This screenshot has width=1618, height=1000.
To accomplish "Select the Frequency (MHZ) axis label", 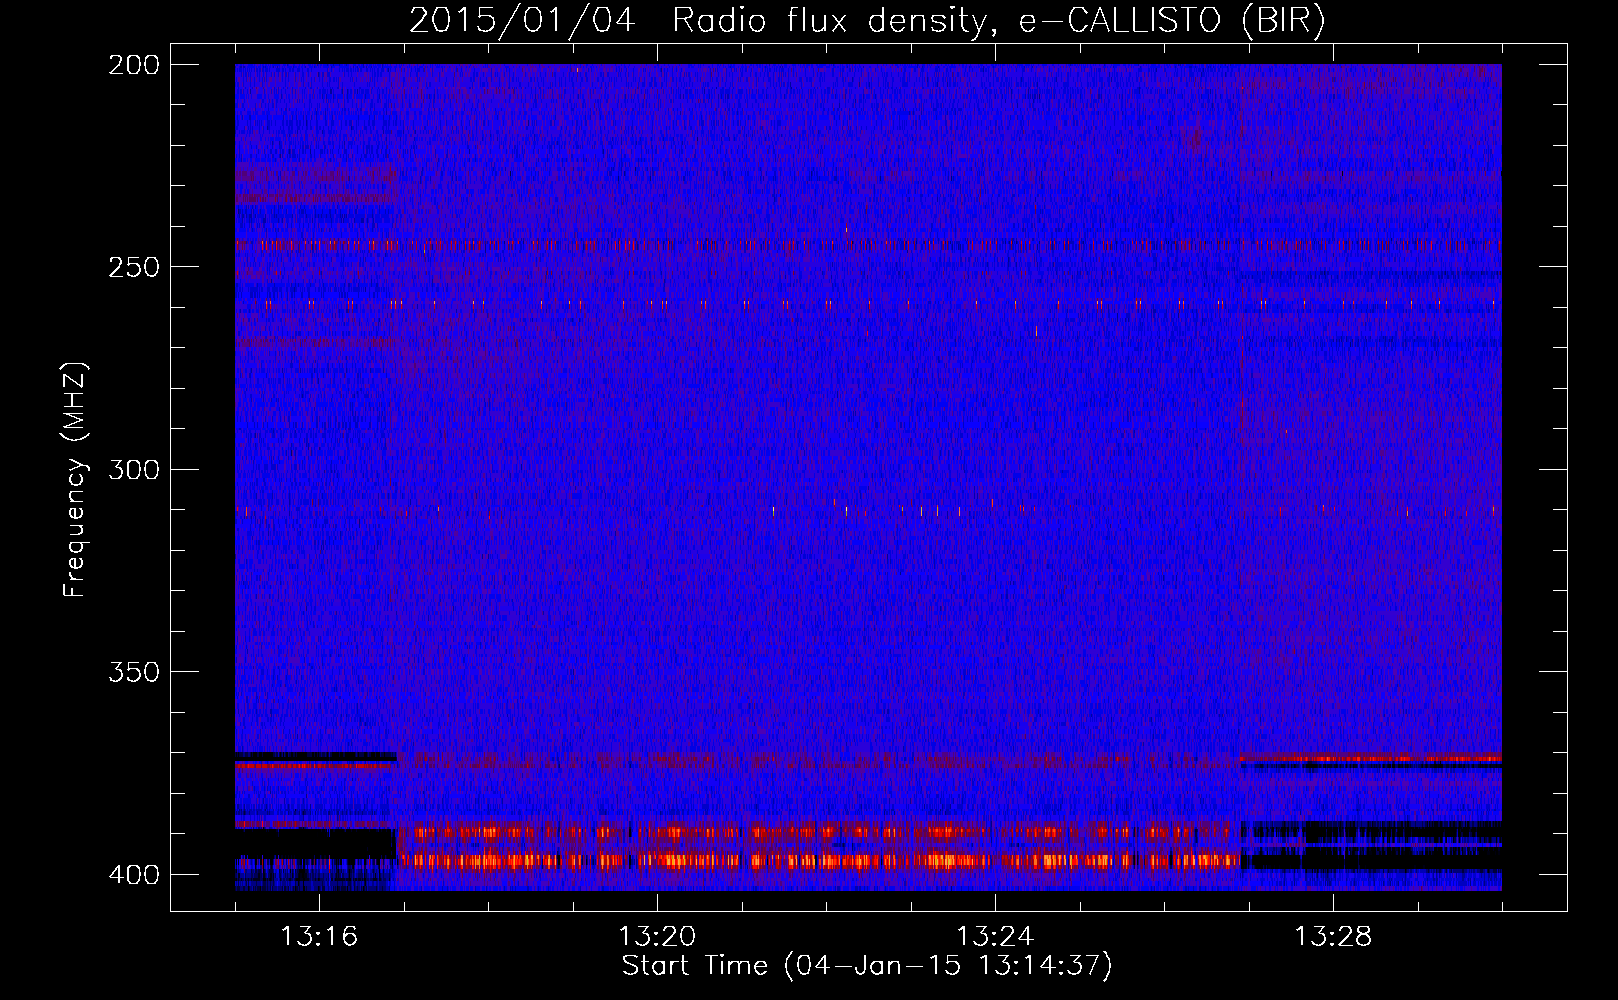I will [75, 480].
